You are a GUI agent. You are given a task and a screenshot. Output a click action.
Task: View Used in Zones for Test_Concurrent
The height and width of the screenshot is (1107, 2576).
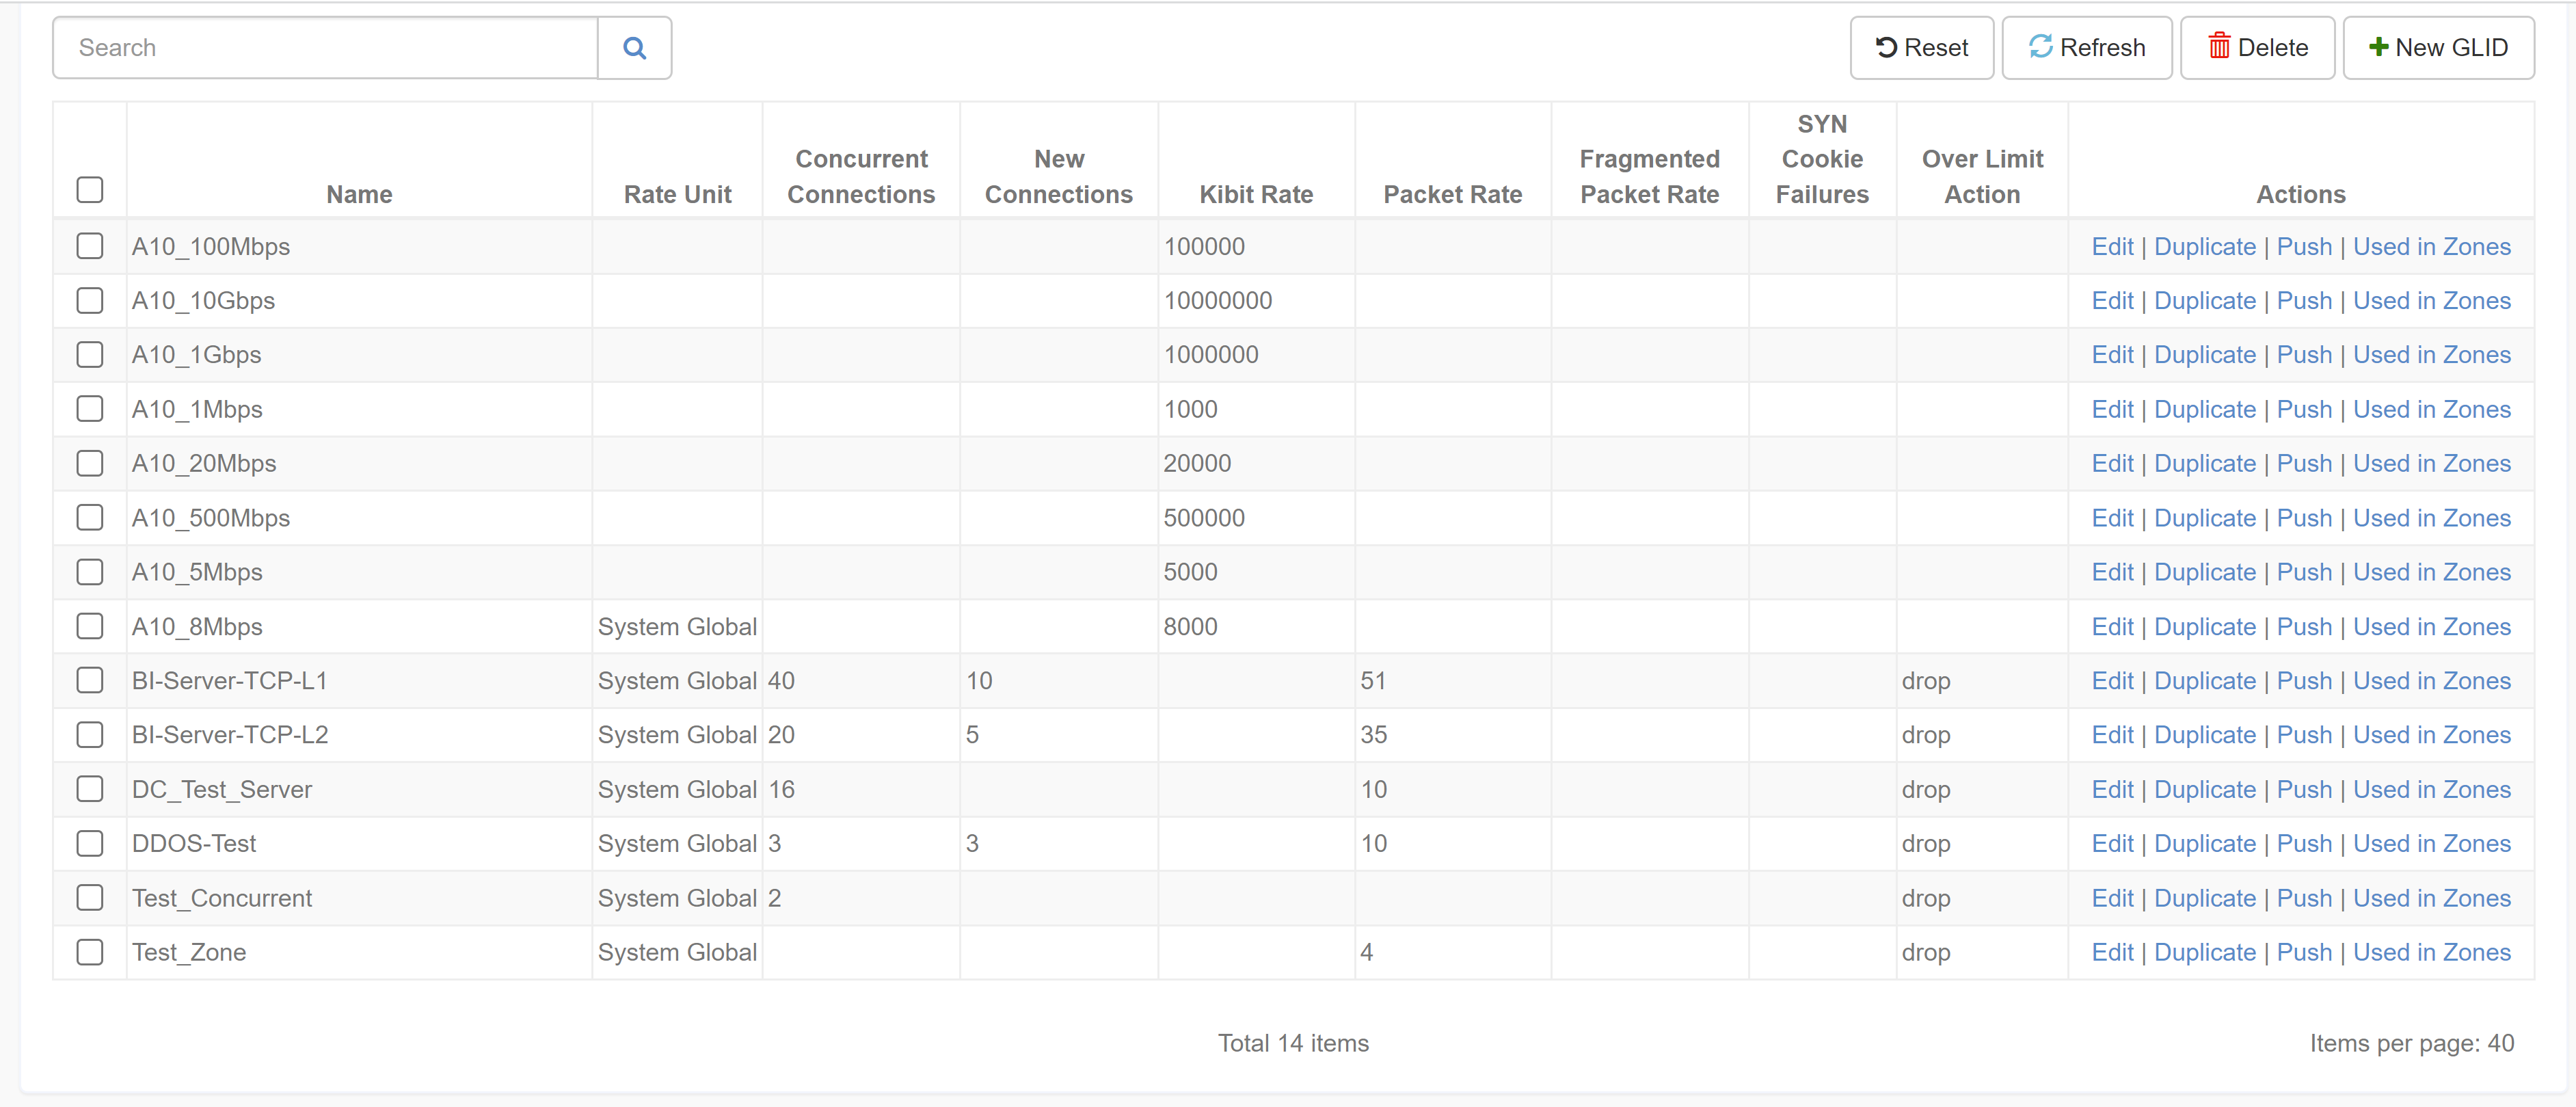click(2431, 898)
